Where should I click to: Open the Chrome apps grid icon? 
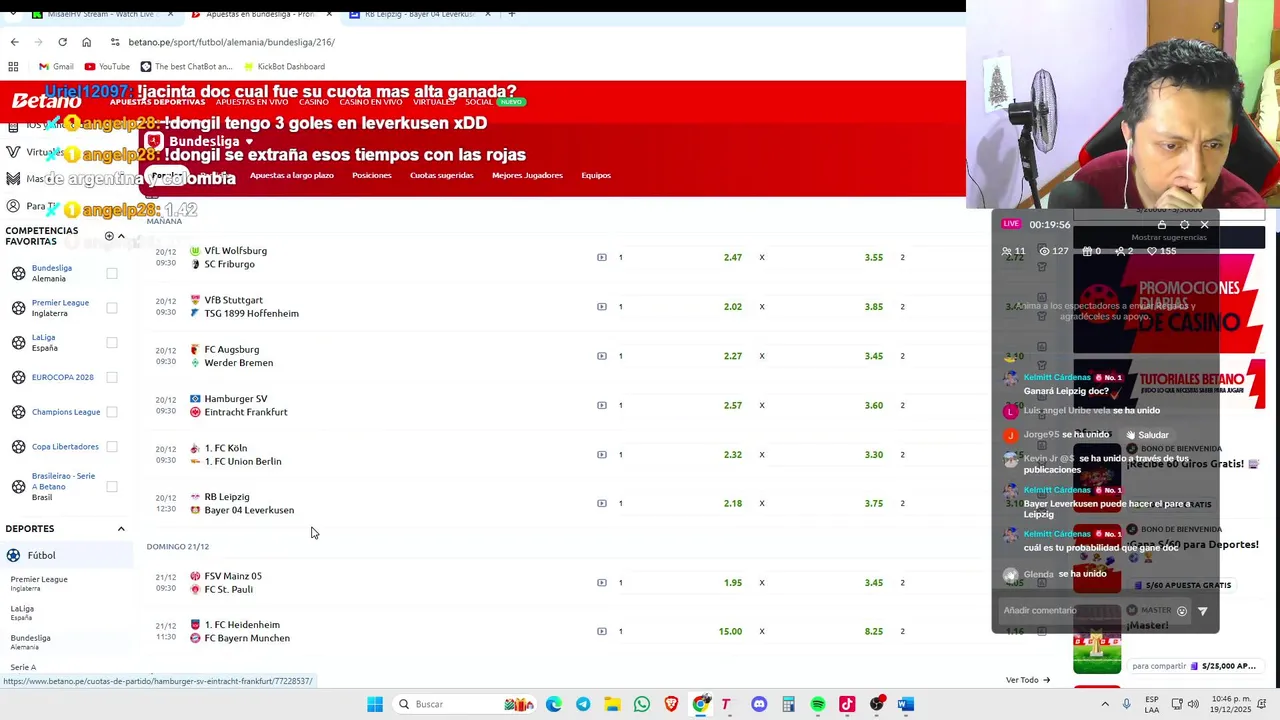point(13,67)
